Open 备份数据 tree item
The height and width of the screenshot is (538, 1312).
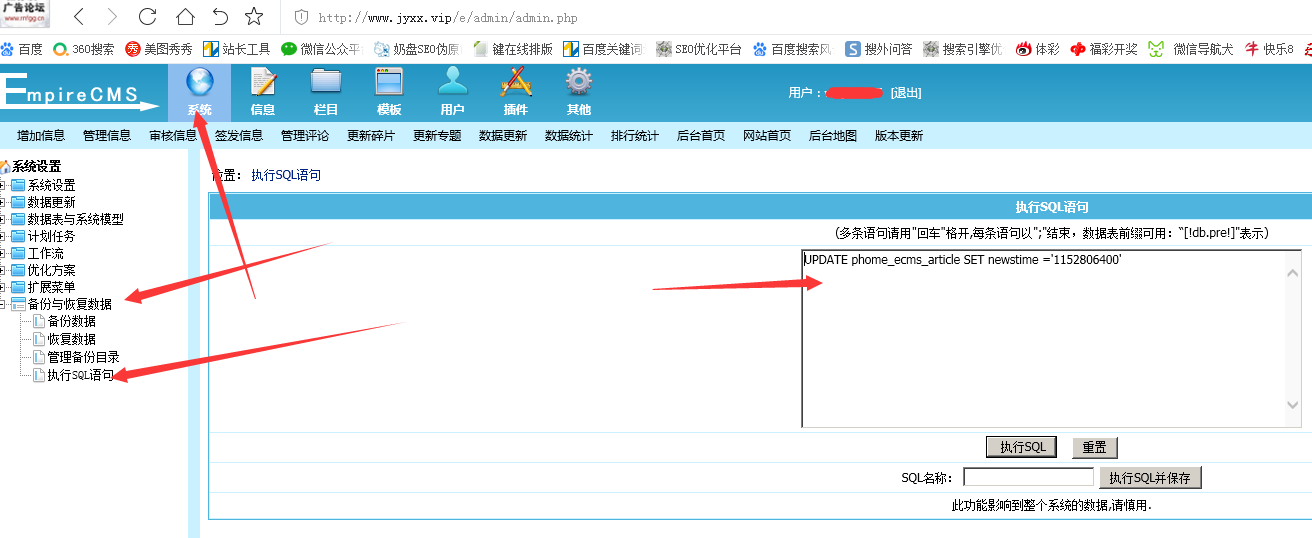pyautogui.click(x=72, y=322)
